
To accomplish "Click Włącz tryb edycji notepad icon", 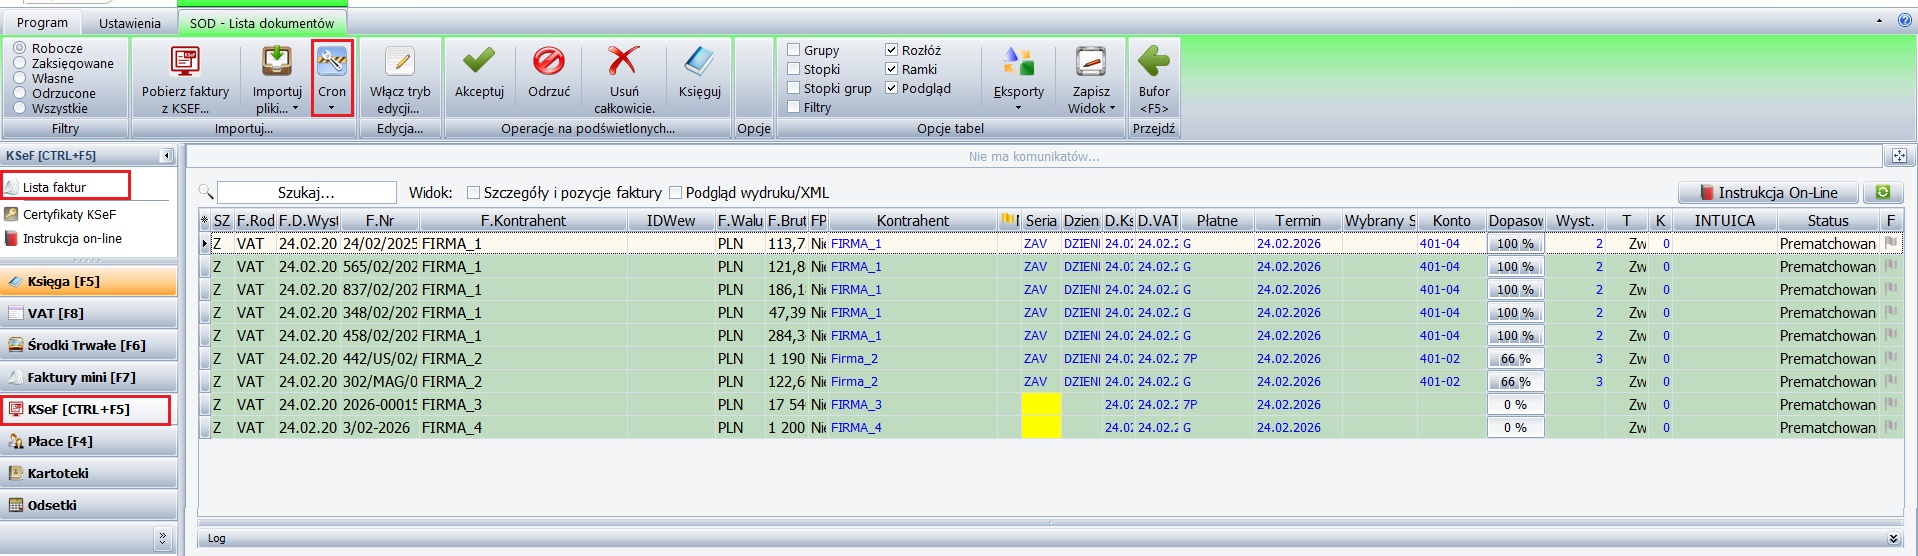I will (400, 62).
